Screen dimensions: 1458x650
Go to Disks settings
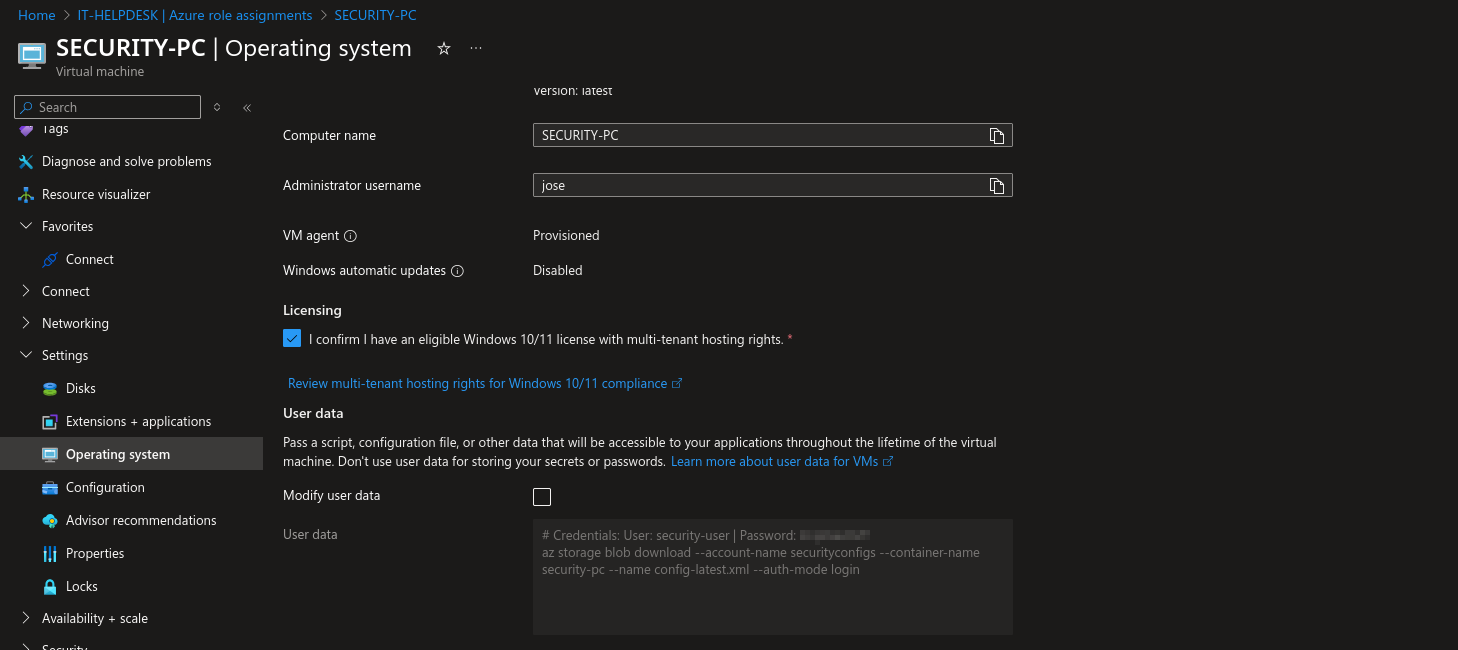click(81, 388)
